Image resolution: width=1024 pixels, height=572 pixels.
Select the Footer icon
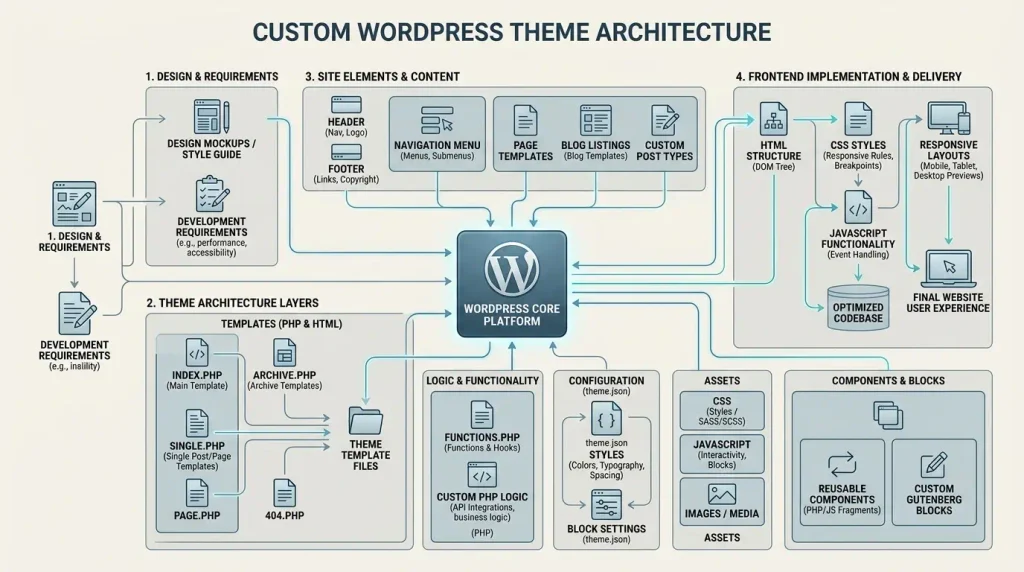346,152
